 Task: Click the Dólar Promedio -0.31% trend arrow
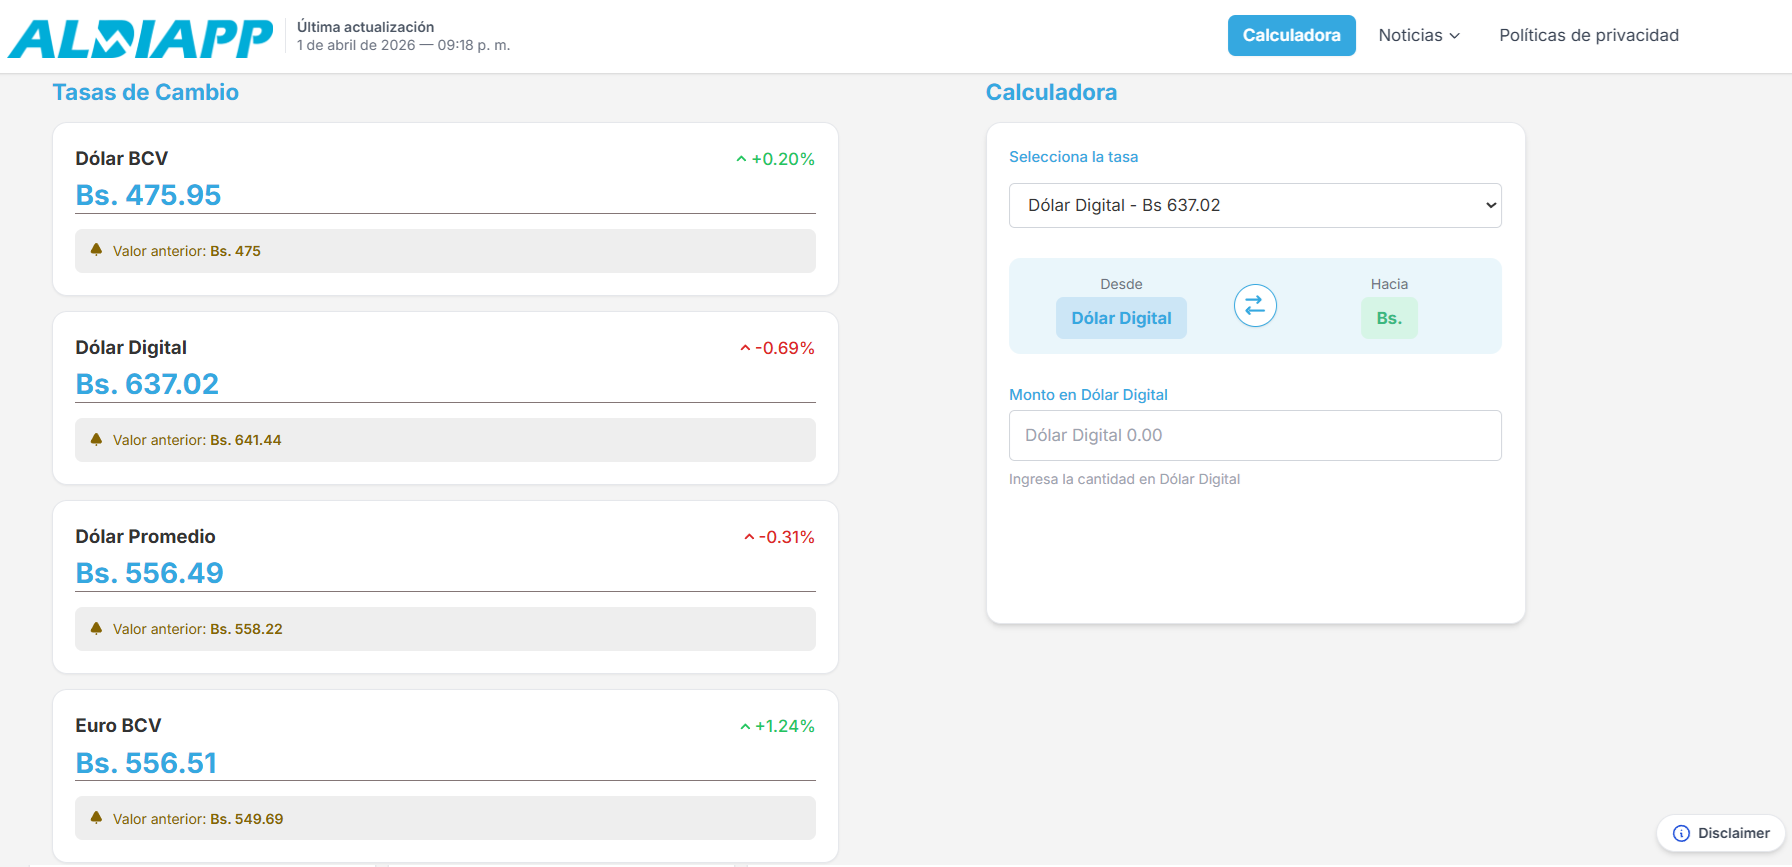749,537
